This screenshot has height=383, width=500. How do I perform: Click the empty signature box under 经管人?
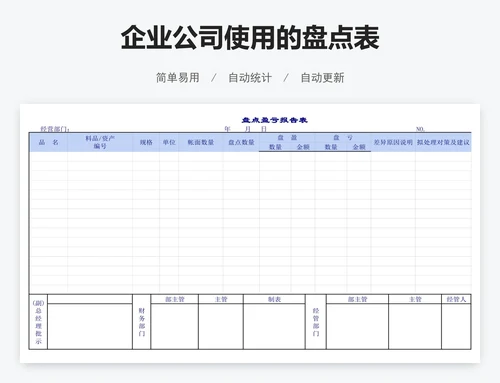pos(456,326)
